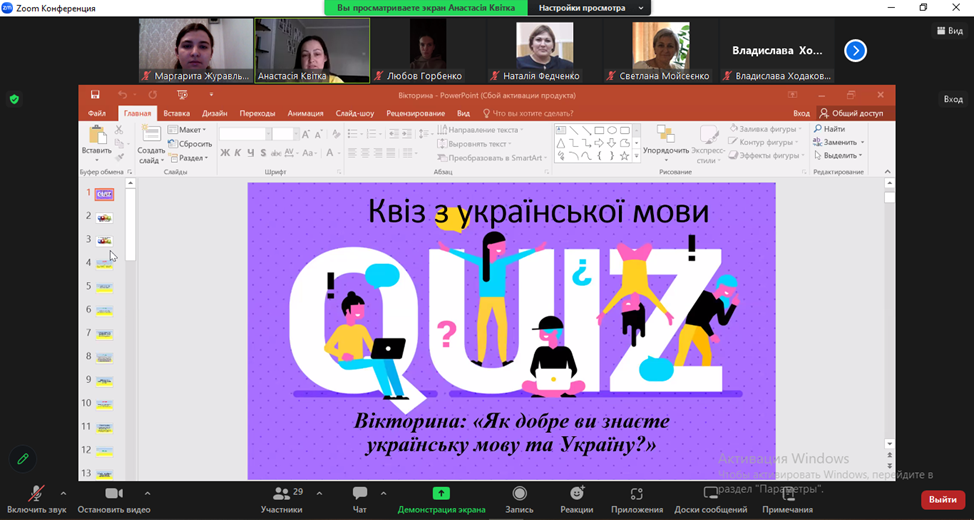974x520 pixels.
Task: Click the Create slide (Создать слайд) icon
Action: point(151,134)
